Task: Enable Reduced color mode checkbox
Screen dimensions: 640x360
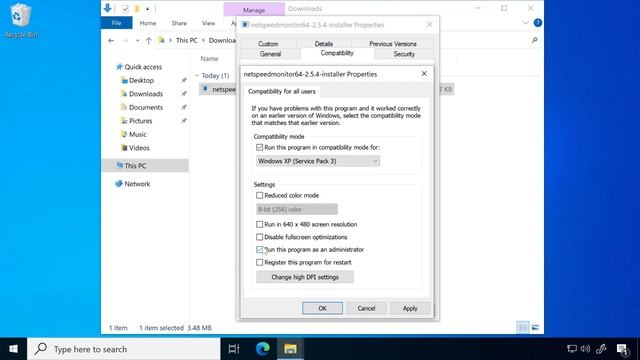Action: pyautogui.click(x=260, y=196)
